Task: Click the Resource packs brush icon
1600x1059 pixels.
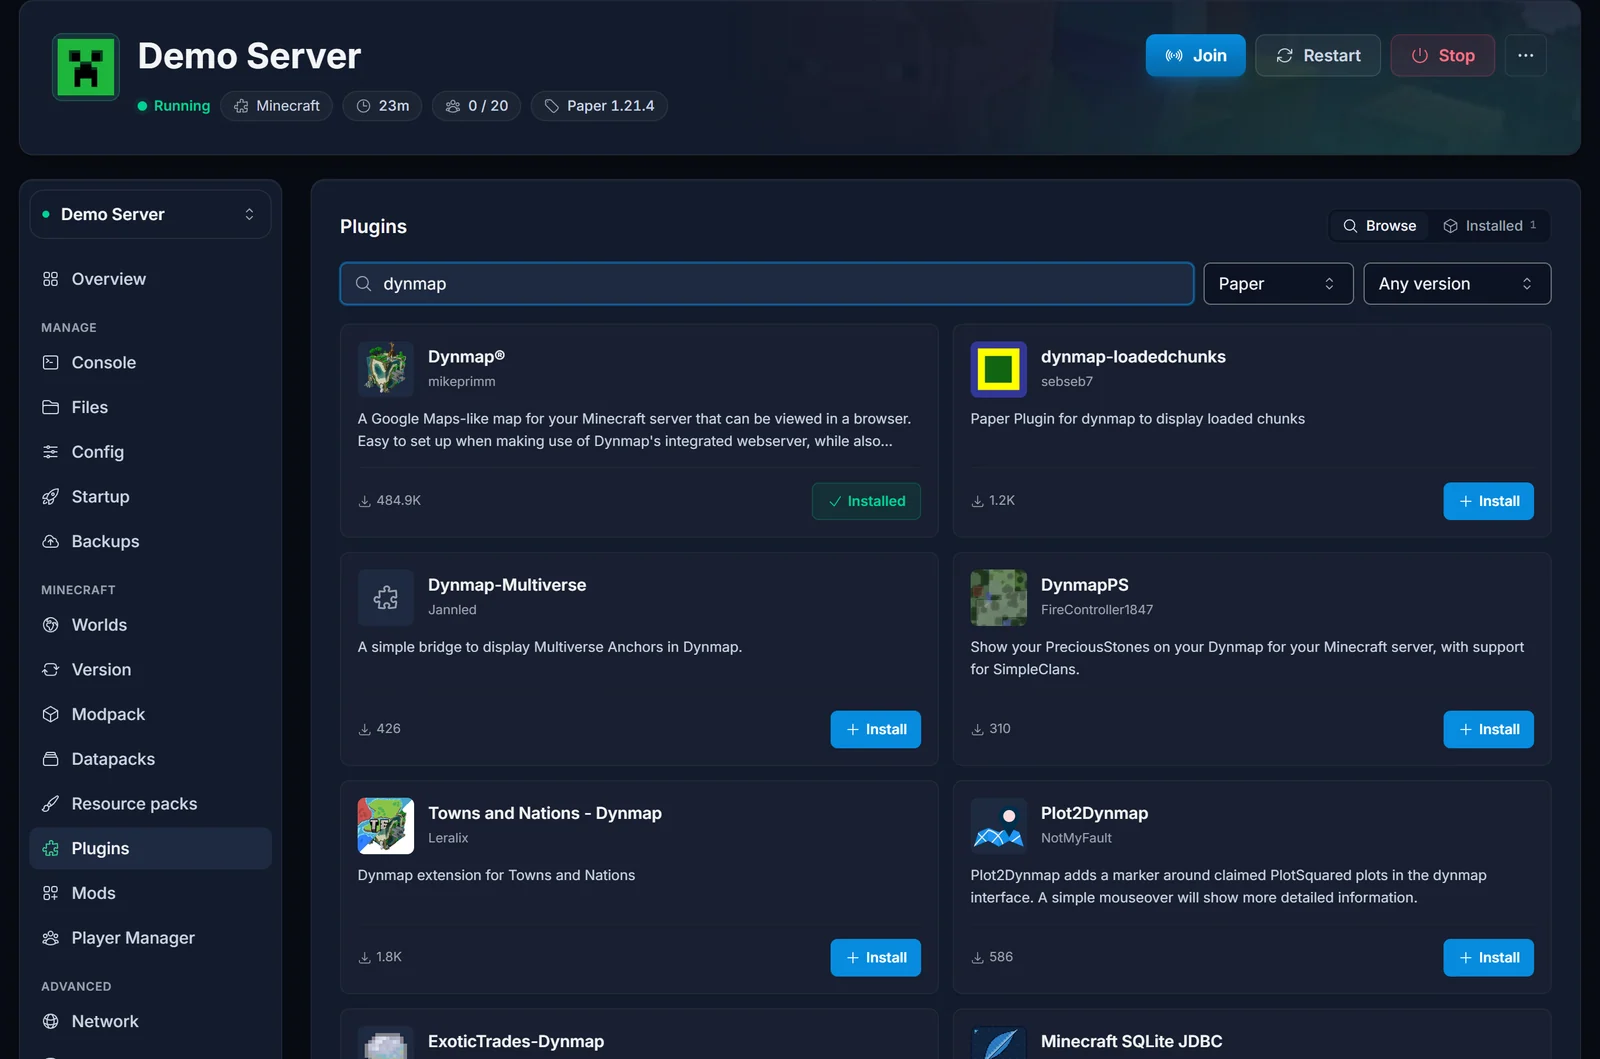Action: point(51,804)
